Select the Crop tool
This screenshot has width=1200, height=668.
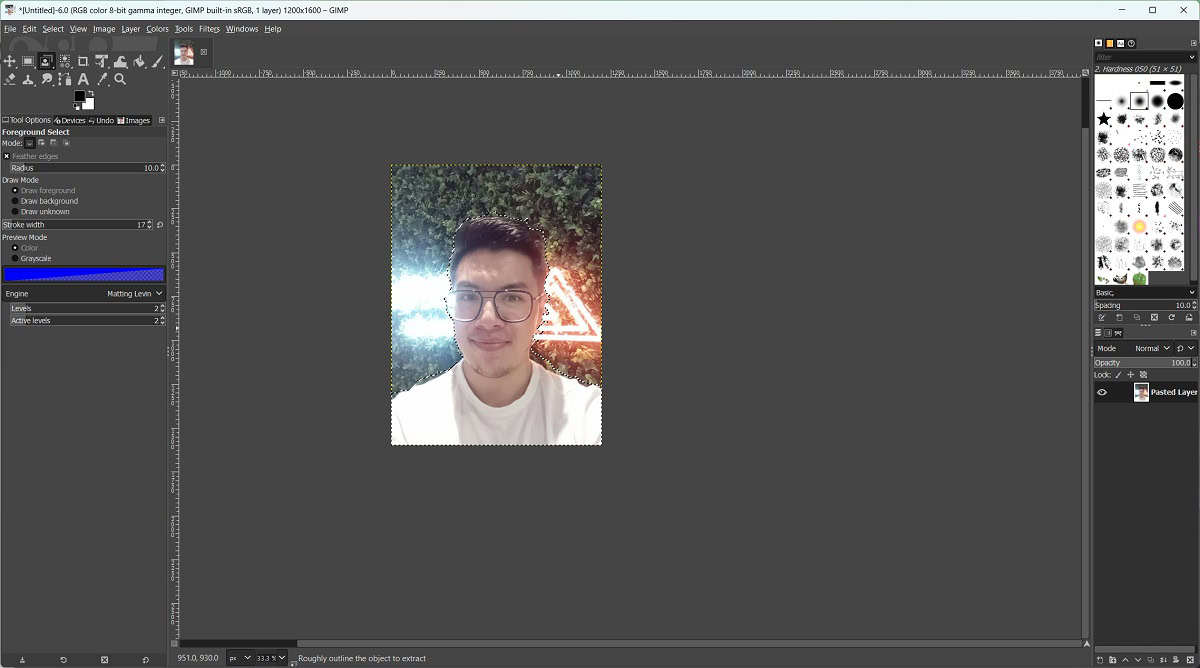coord(83,62)
